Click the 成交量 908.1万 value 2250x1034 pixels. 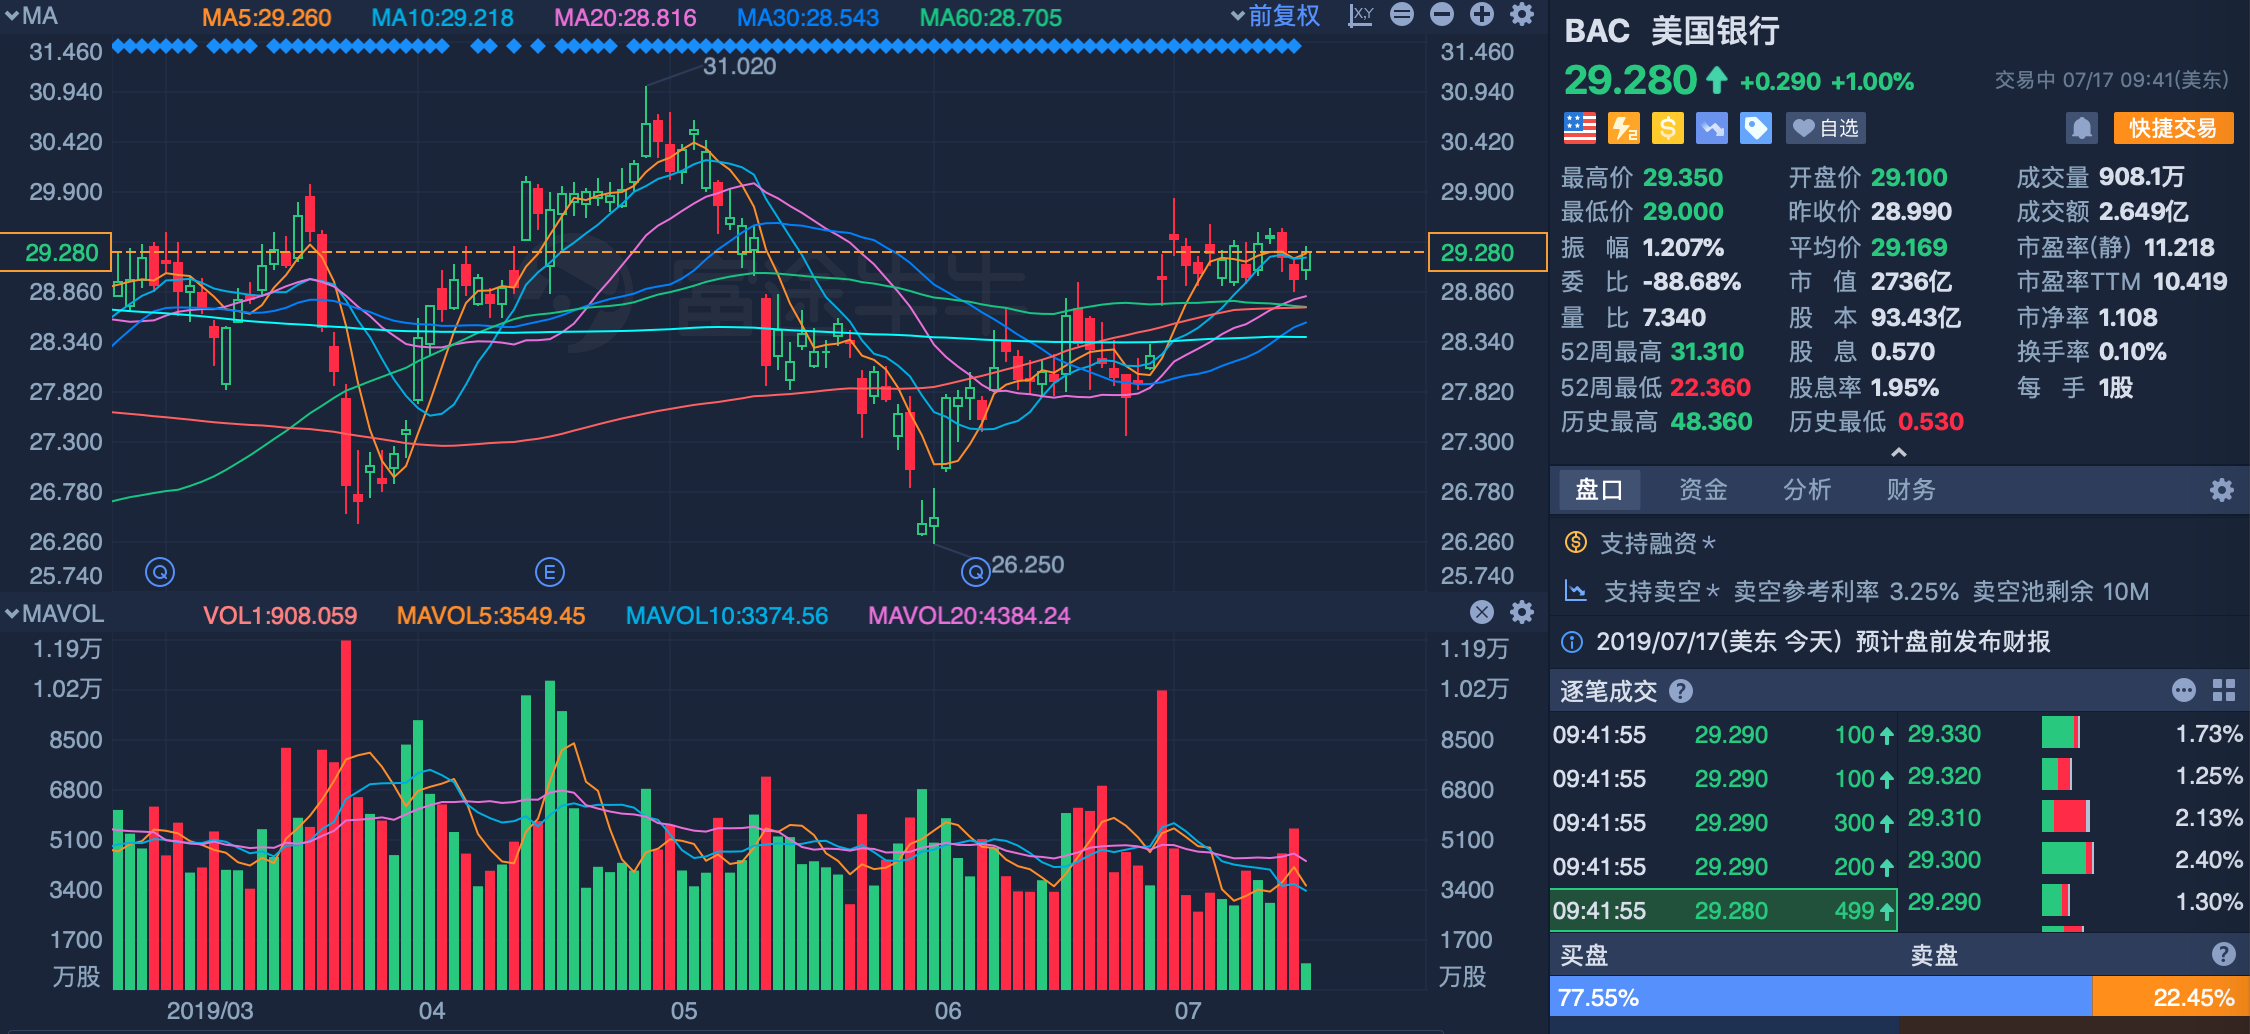coord(2141,177)
